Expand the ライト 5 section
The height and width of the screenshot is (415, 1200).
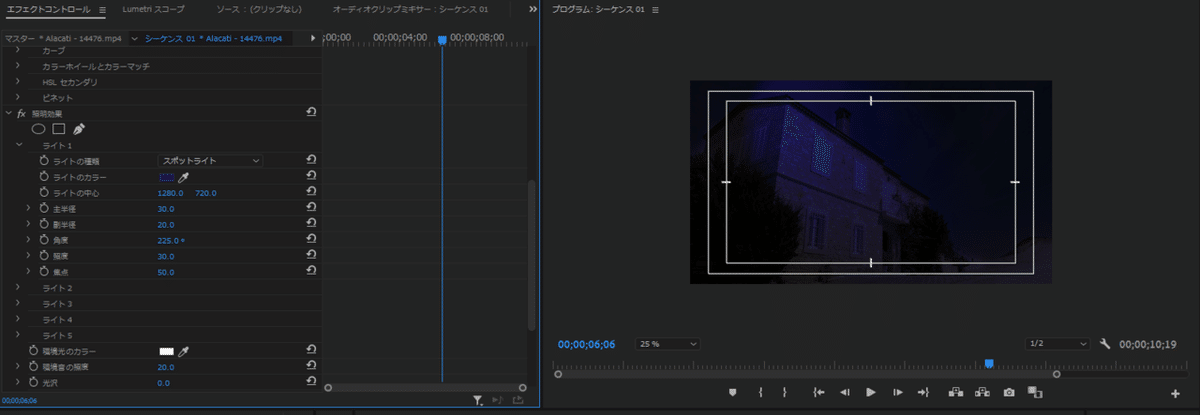pos(18,335)
